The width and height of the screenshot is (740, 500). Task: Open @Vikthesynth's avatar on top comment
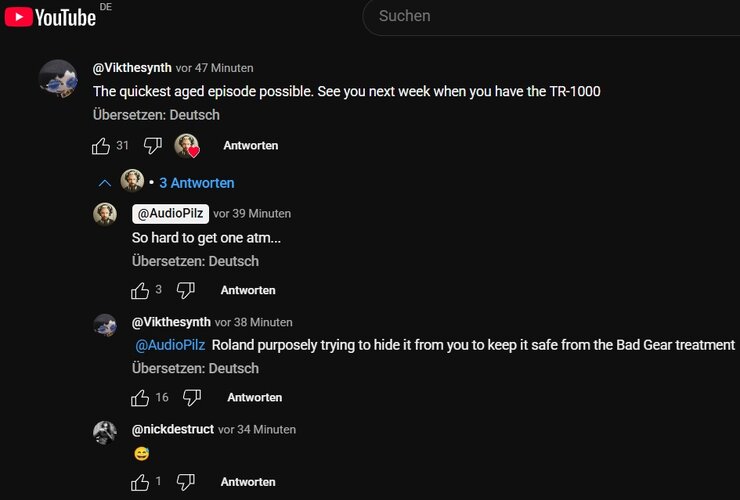pos(58,79)
